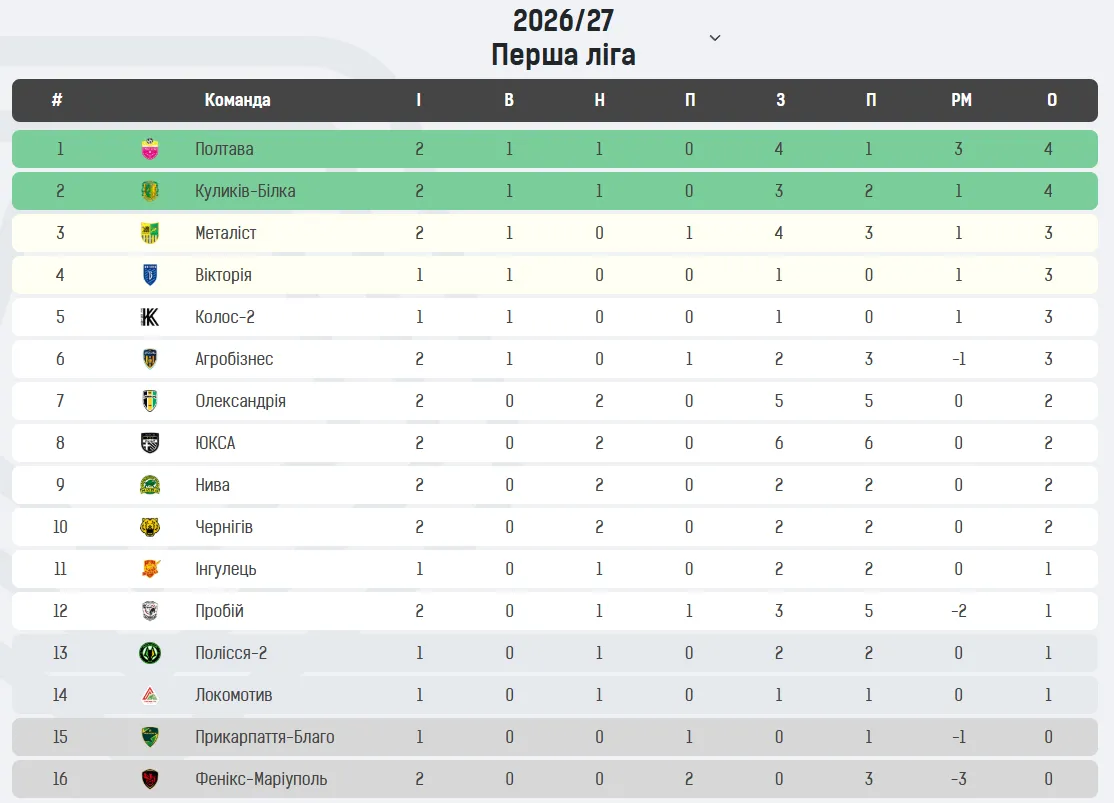Viewport: 1114px width, 803px height.
Task: Click the ЮКСА team emblem
Action: click(x=150, y=443)
